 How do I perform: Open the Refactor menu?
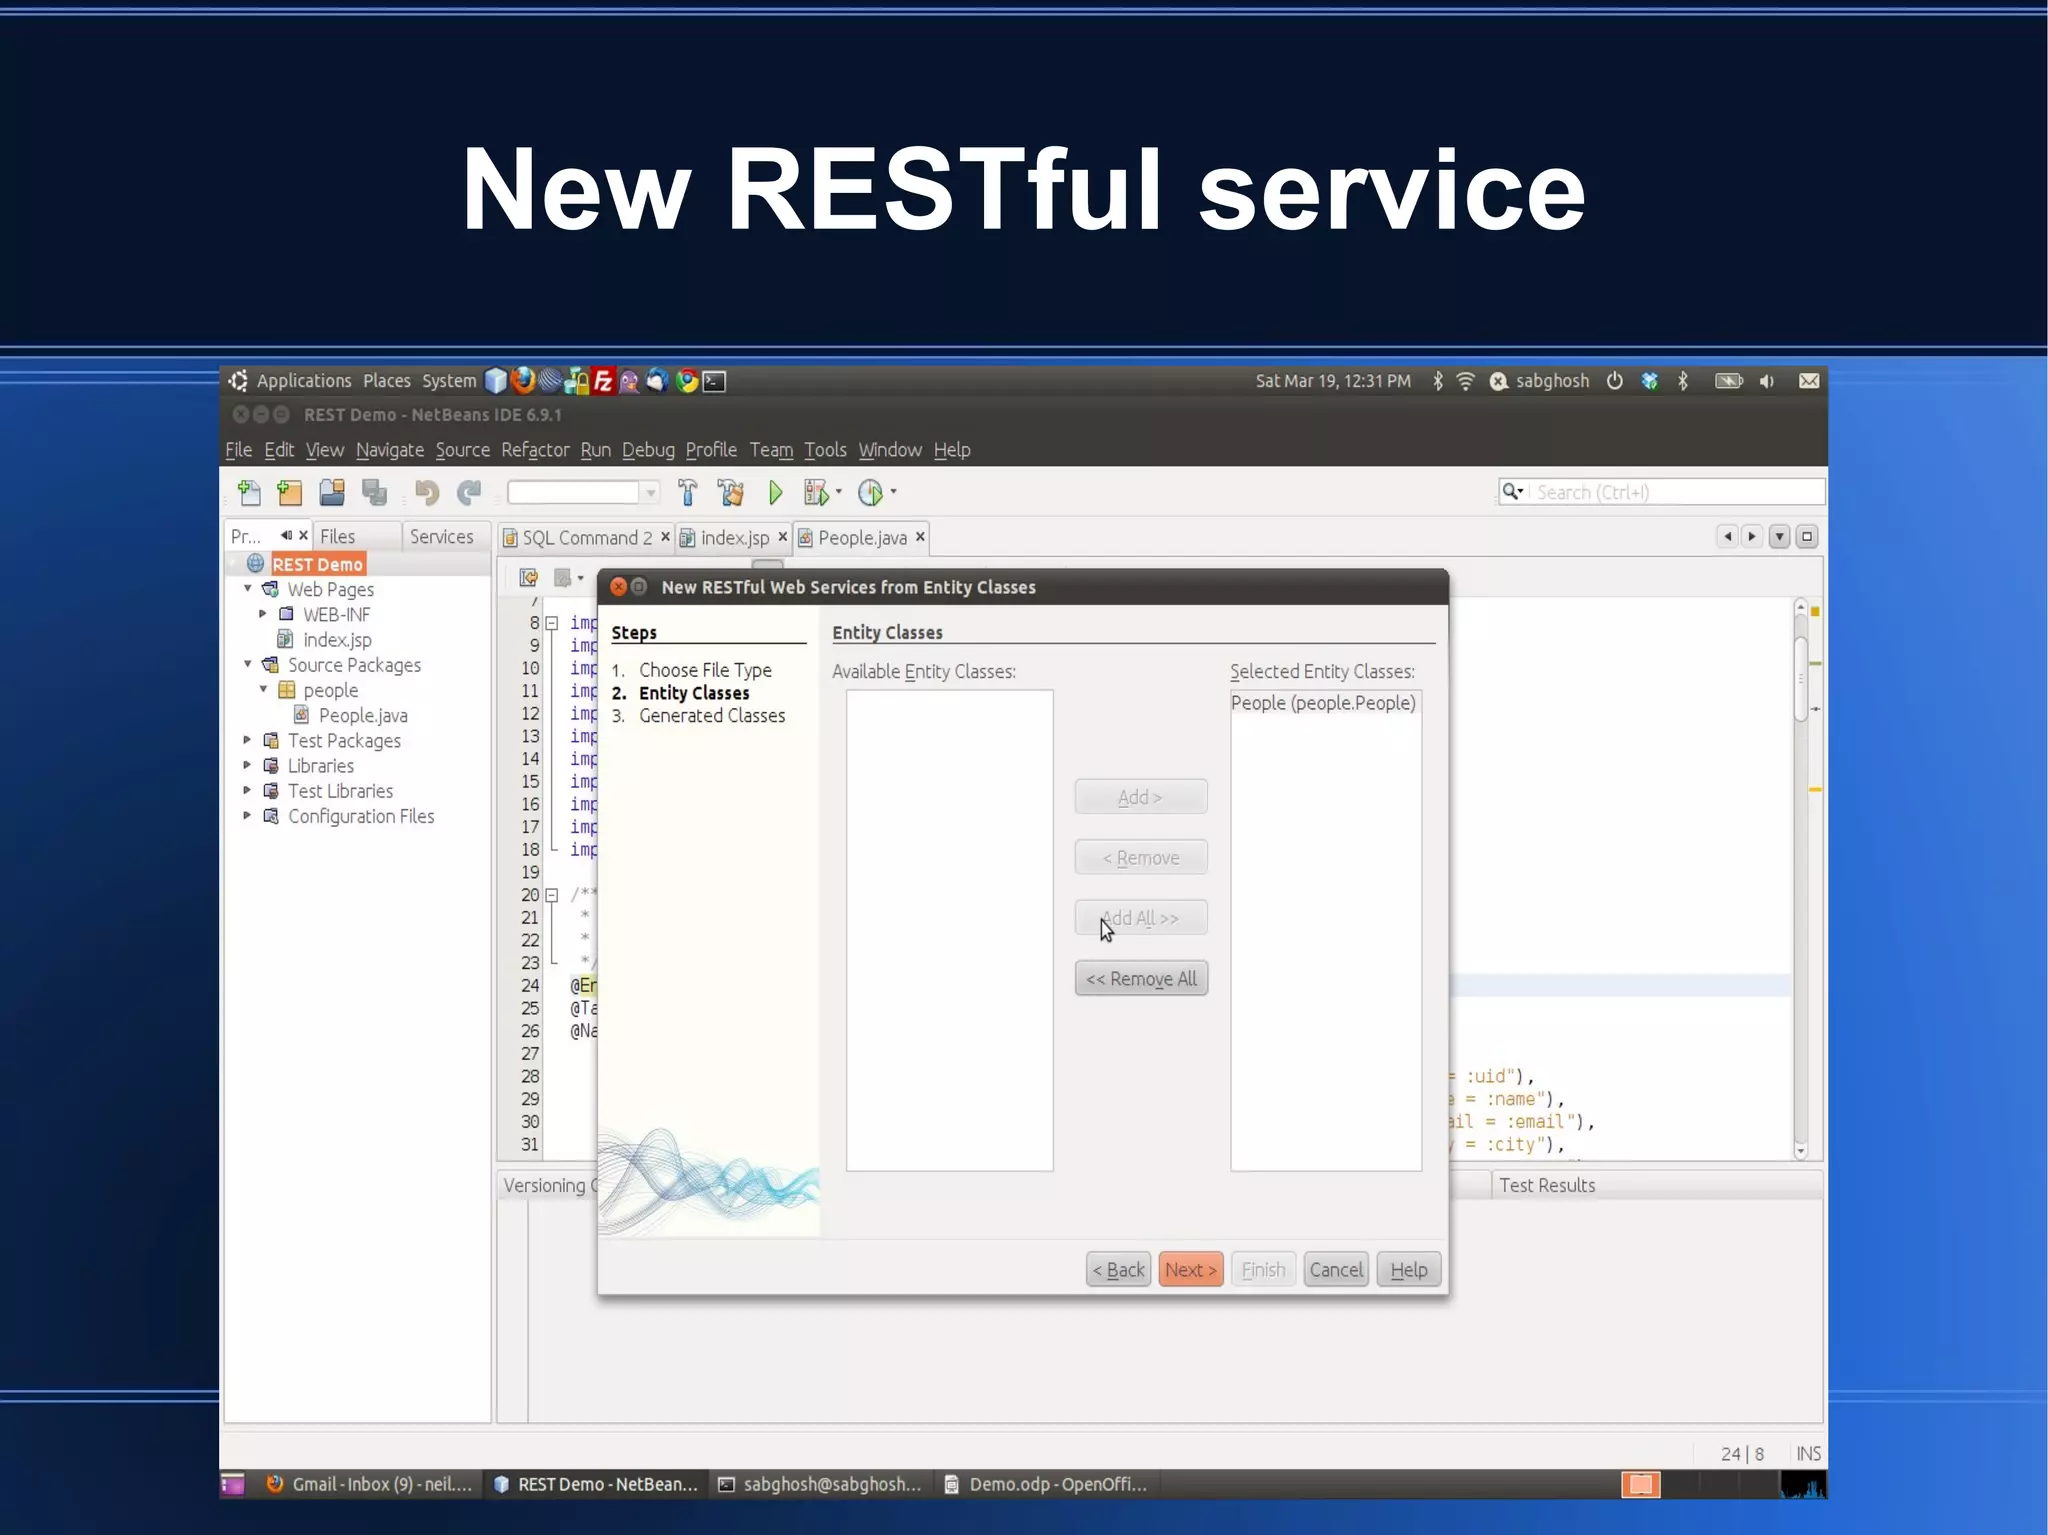(x=535, y=450)
